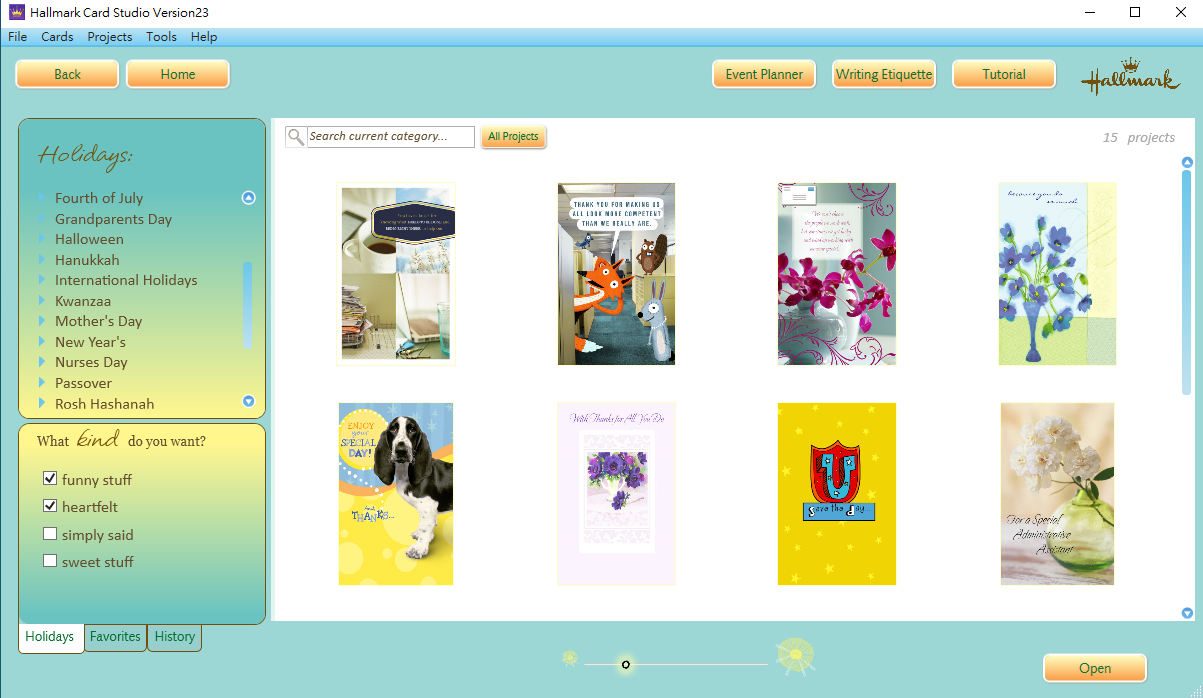Switch to the History tab
This screenshot has width=1203, height=698.
[x=175, y=637]
